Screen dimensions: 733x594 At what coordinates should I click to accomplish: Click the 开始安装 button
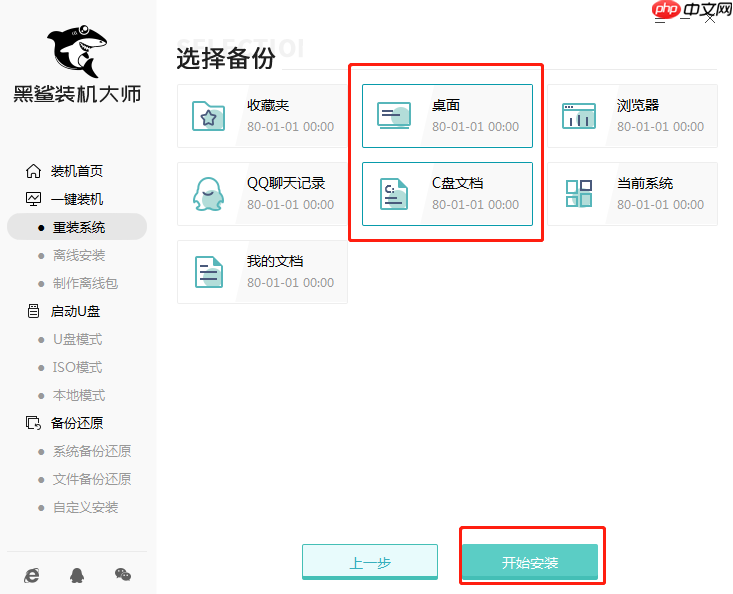(530, 562)
